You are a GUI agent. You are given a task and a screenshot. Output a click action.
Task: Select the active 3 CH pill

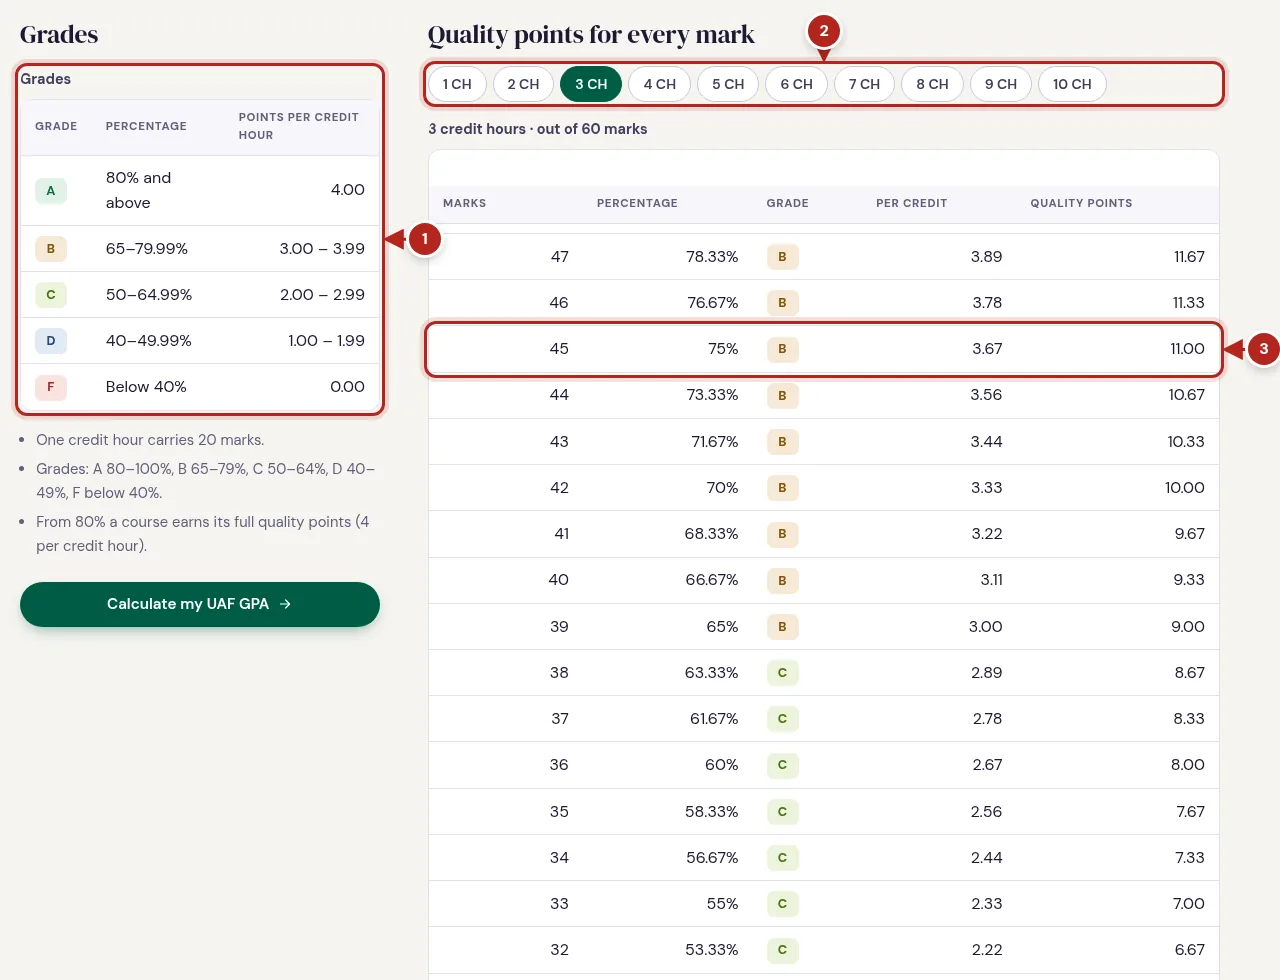pyautogui.click(x=591, y=84)
